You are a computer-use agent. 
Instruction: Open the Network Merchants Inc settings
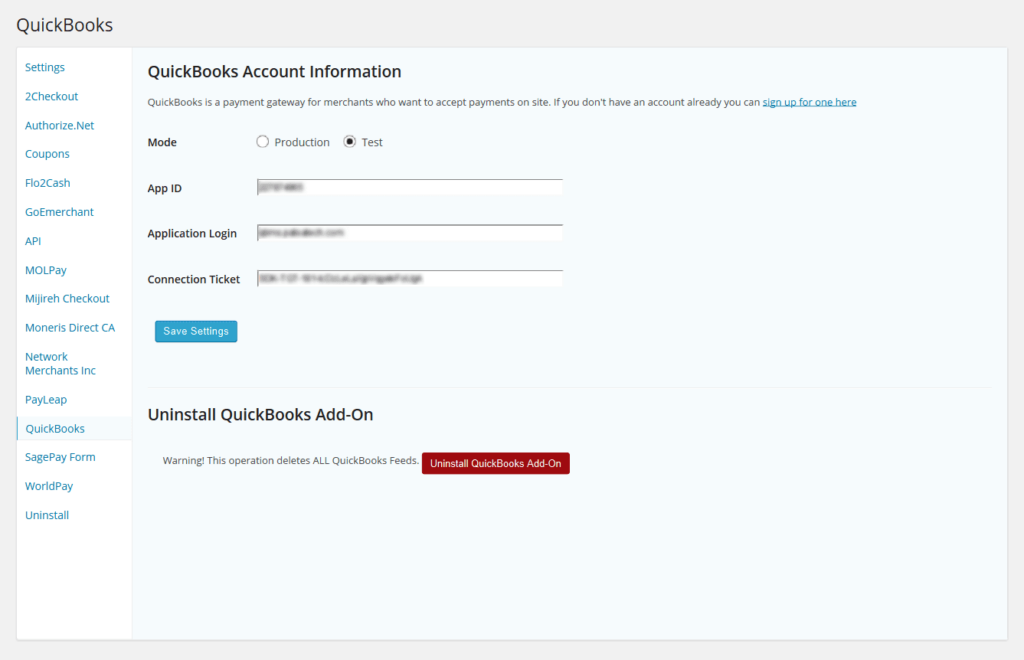pyautogui.click(x=60, y=363)
